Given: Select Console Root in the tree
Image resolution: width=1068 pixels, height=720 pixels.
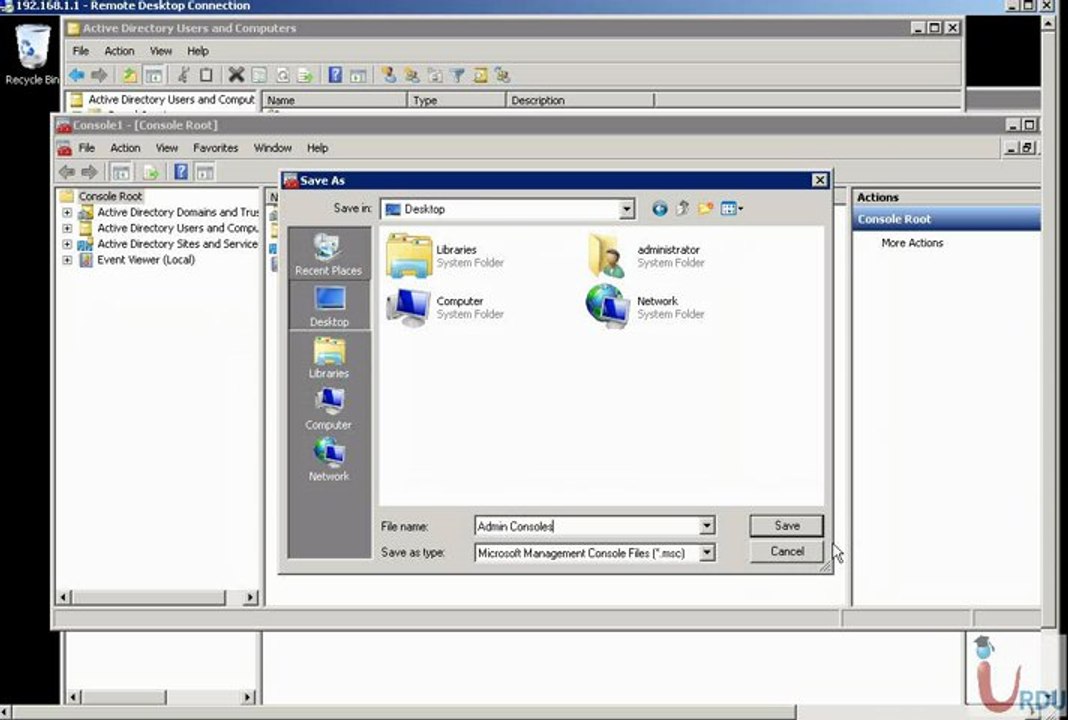Looking at the screenshot, I should pos(110,196).
